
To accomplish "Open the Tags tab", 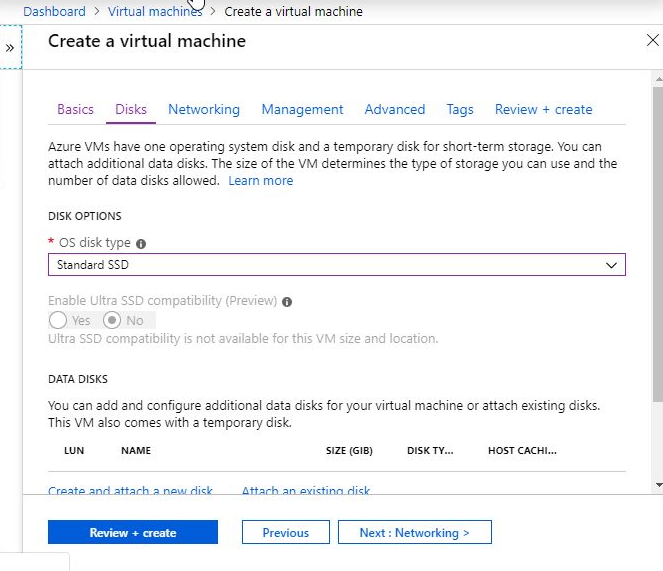I will [x=460, y=110].
